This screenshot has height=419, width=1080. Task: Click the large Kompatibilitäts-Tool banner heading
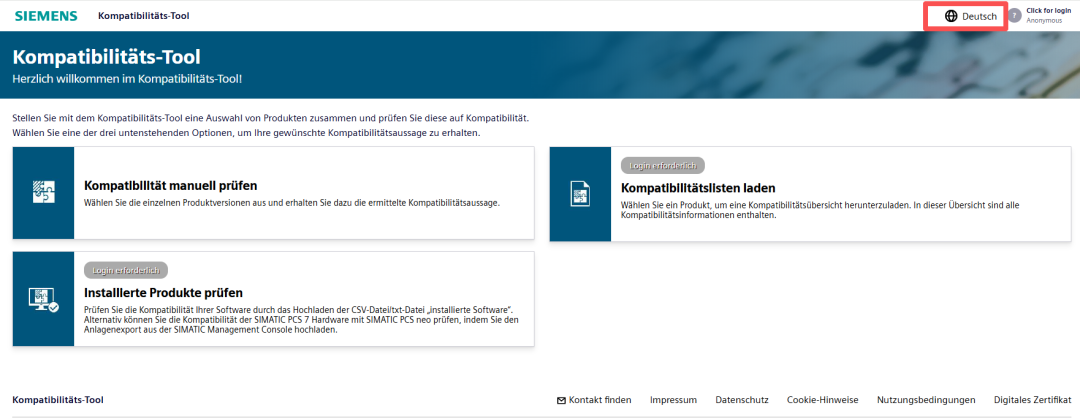tap(107, 57)
